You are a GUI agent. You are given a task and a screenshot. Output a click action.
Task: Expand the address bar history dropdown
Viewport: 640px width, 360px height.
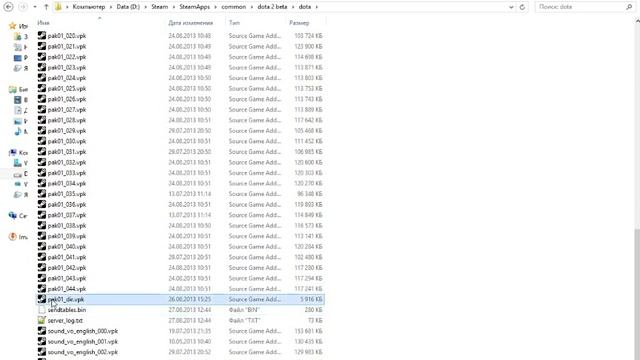tap(511, 7)
